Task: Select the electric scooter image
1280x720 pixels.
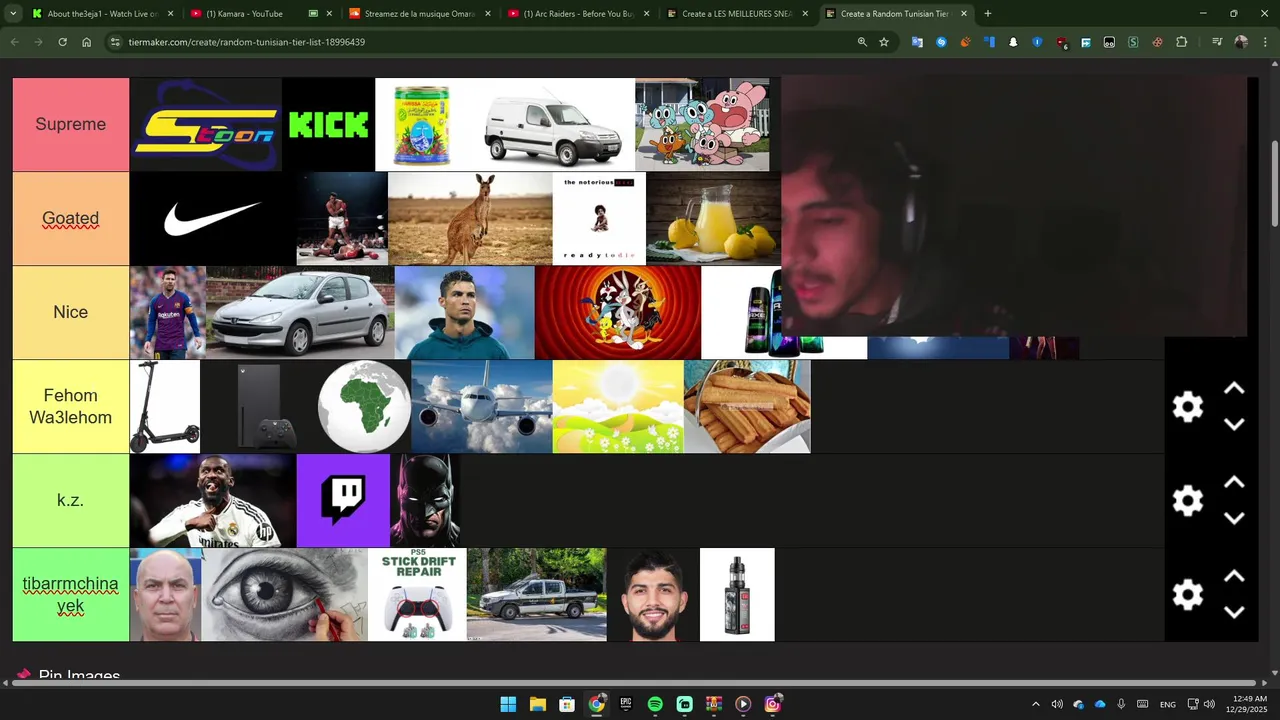Action: (165, 406)
